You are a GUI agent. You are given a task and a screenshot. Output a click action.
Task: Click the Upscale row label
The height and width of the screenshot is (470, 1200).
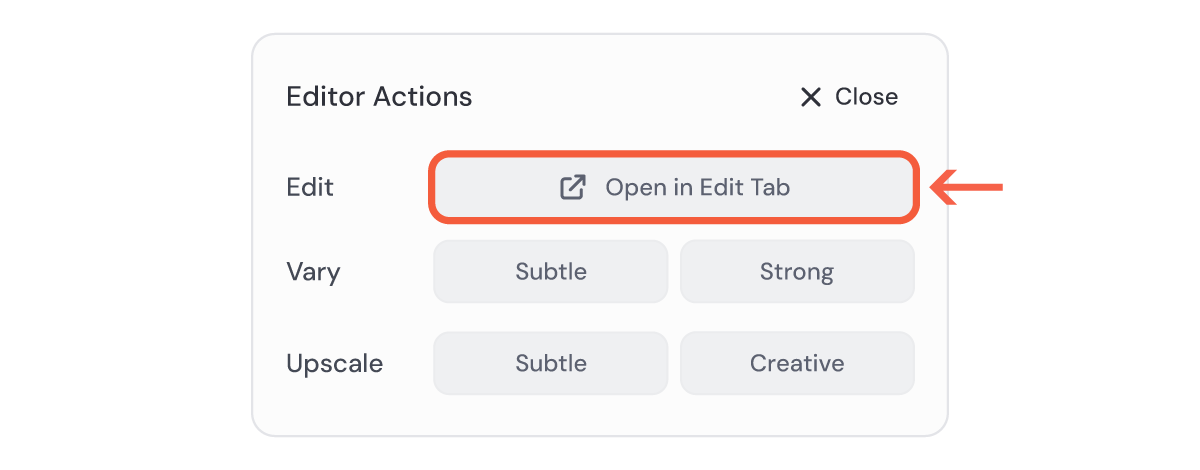pos(334,363)
